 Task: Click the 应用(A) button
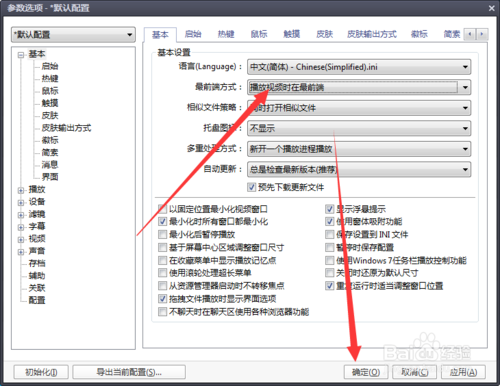(463, 372)
